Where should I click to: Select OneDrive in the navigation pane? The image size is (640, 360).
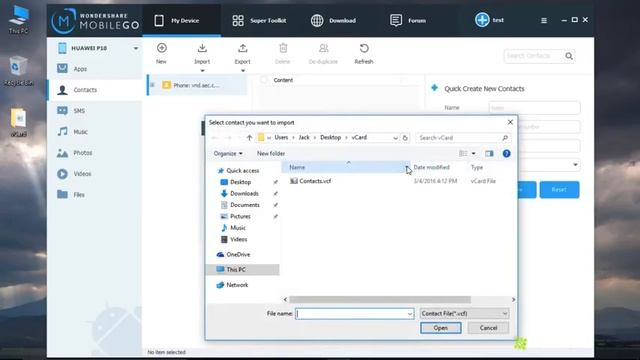(238, 254)
